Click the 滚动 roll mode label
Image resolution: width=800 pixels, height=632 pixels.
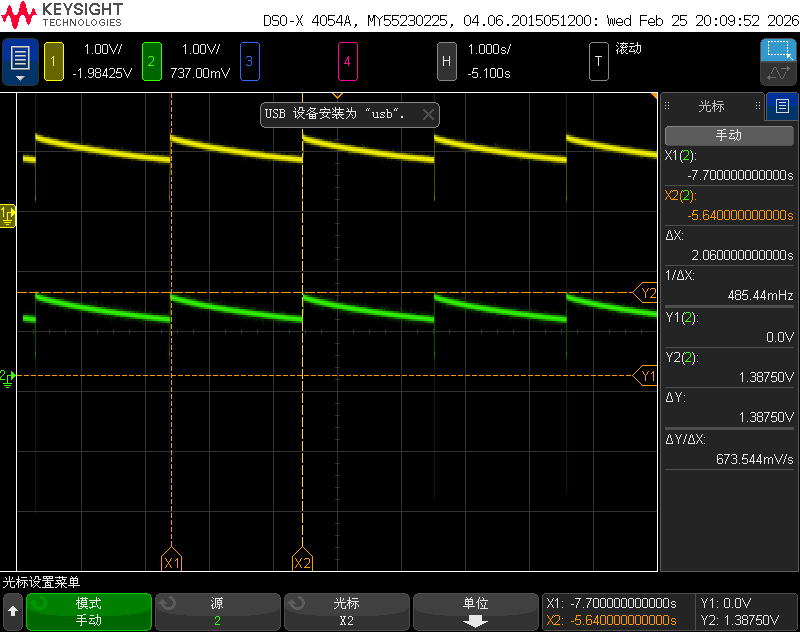(x=628, y=48)
